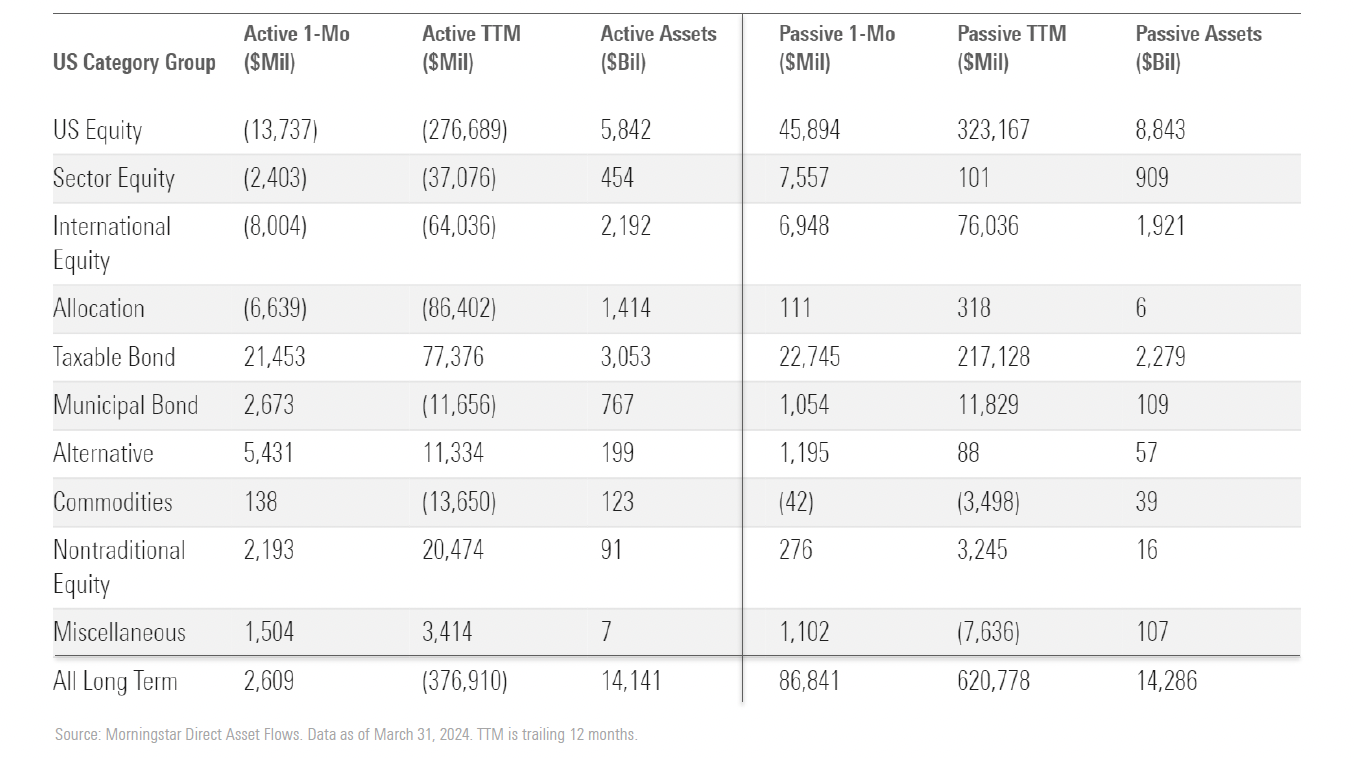Screen dimensions: 1354x758
Task: Click the 620,778 Passive TTM total cell
Action: 993,682
